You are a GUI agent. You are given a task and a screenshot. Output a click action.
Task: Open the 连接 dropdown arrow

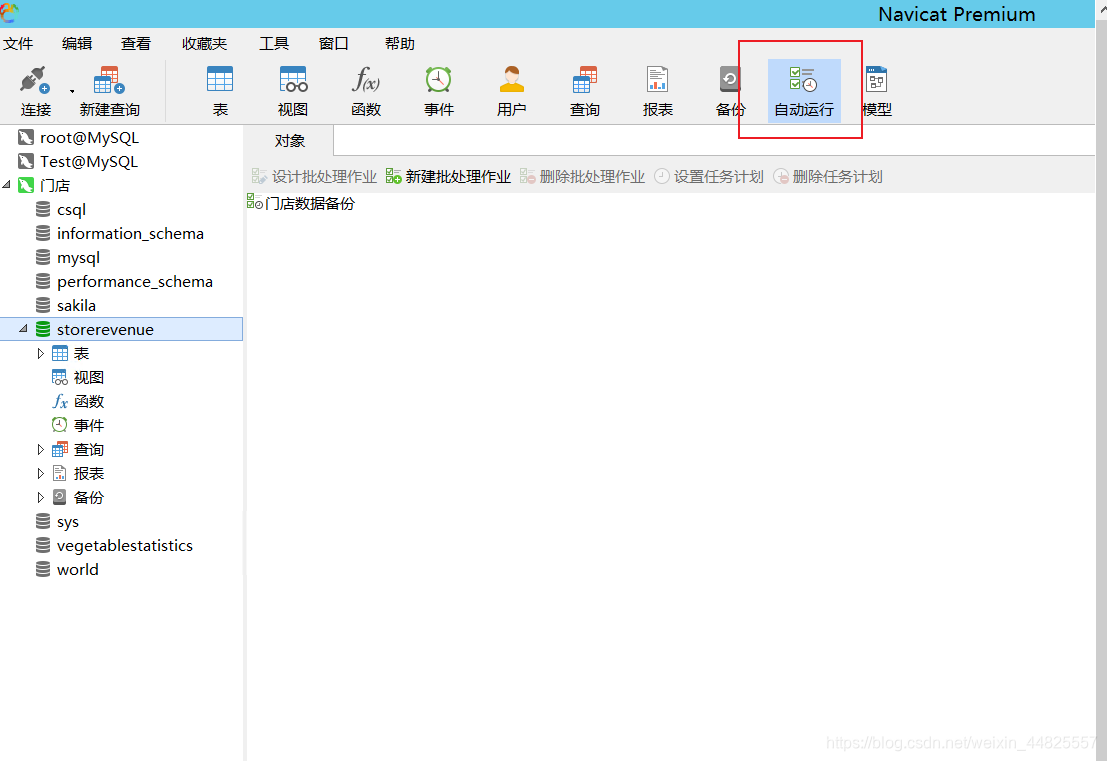[72, 92]
